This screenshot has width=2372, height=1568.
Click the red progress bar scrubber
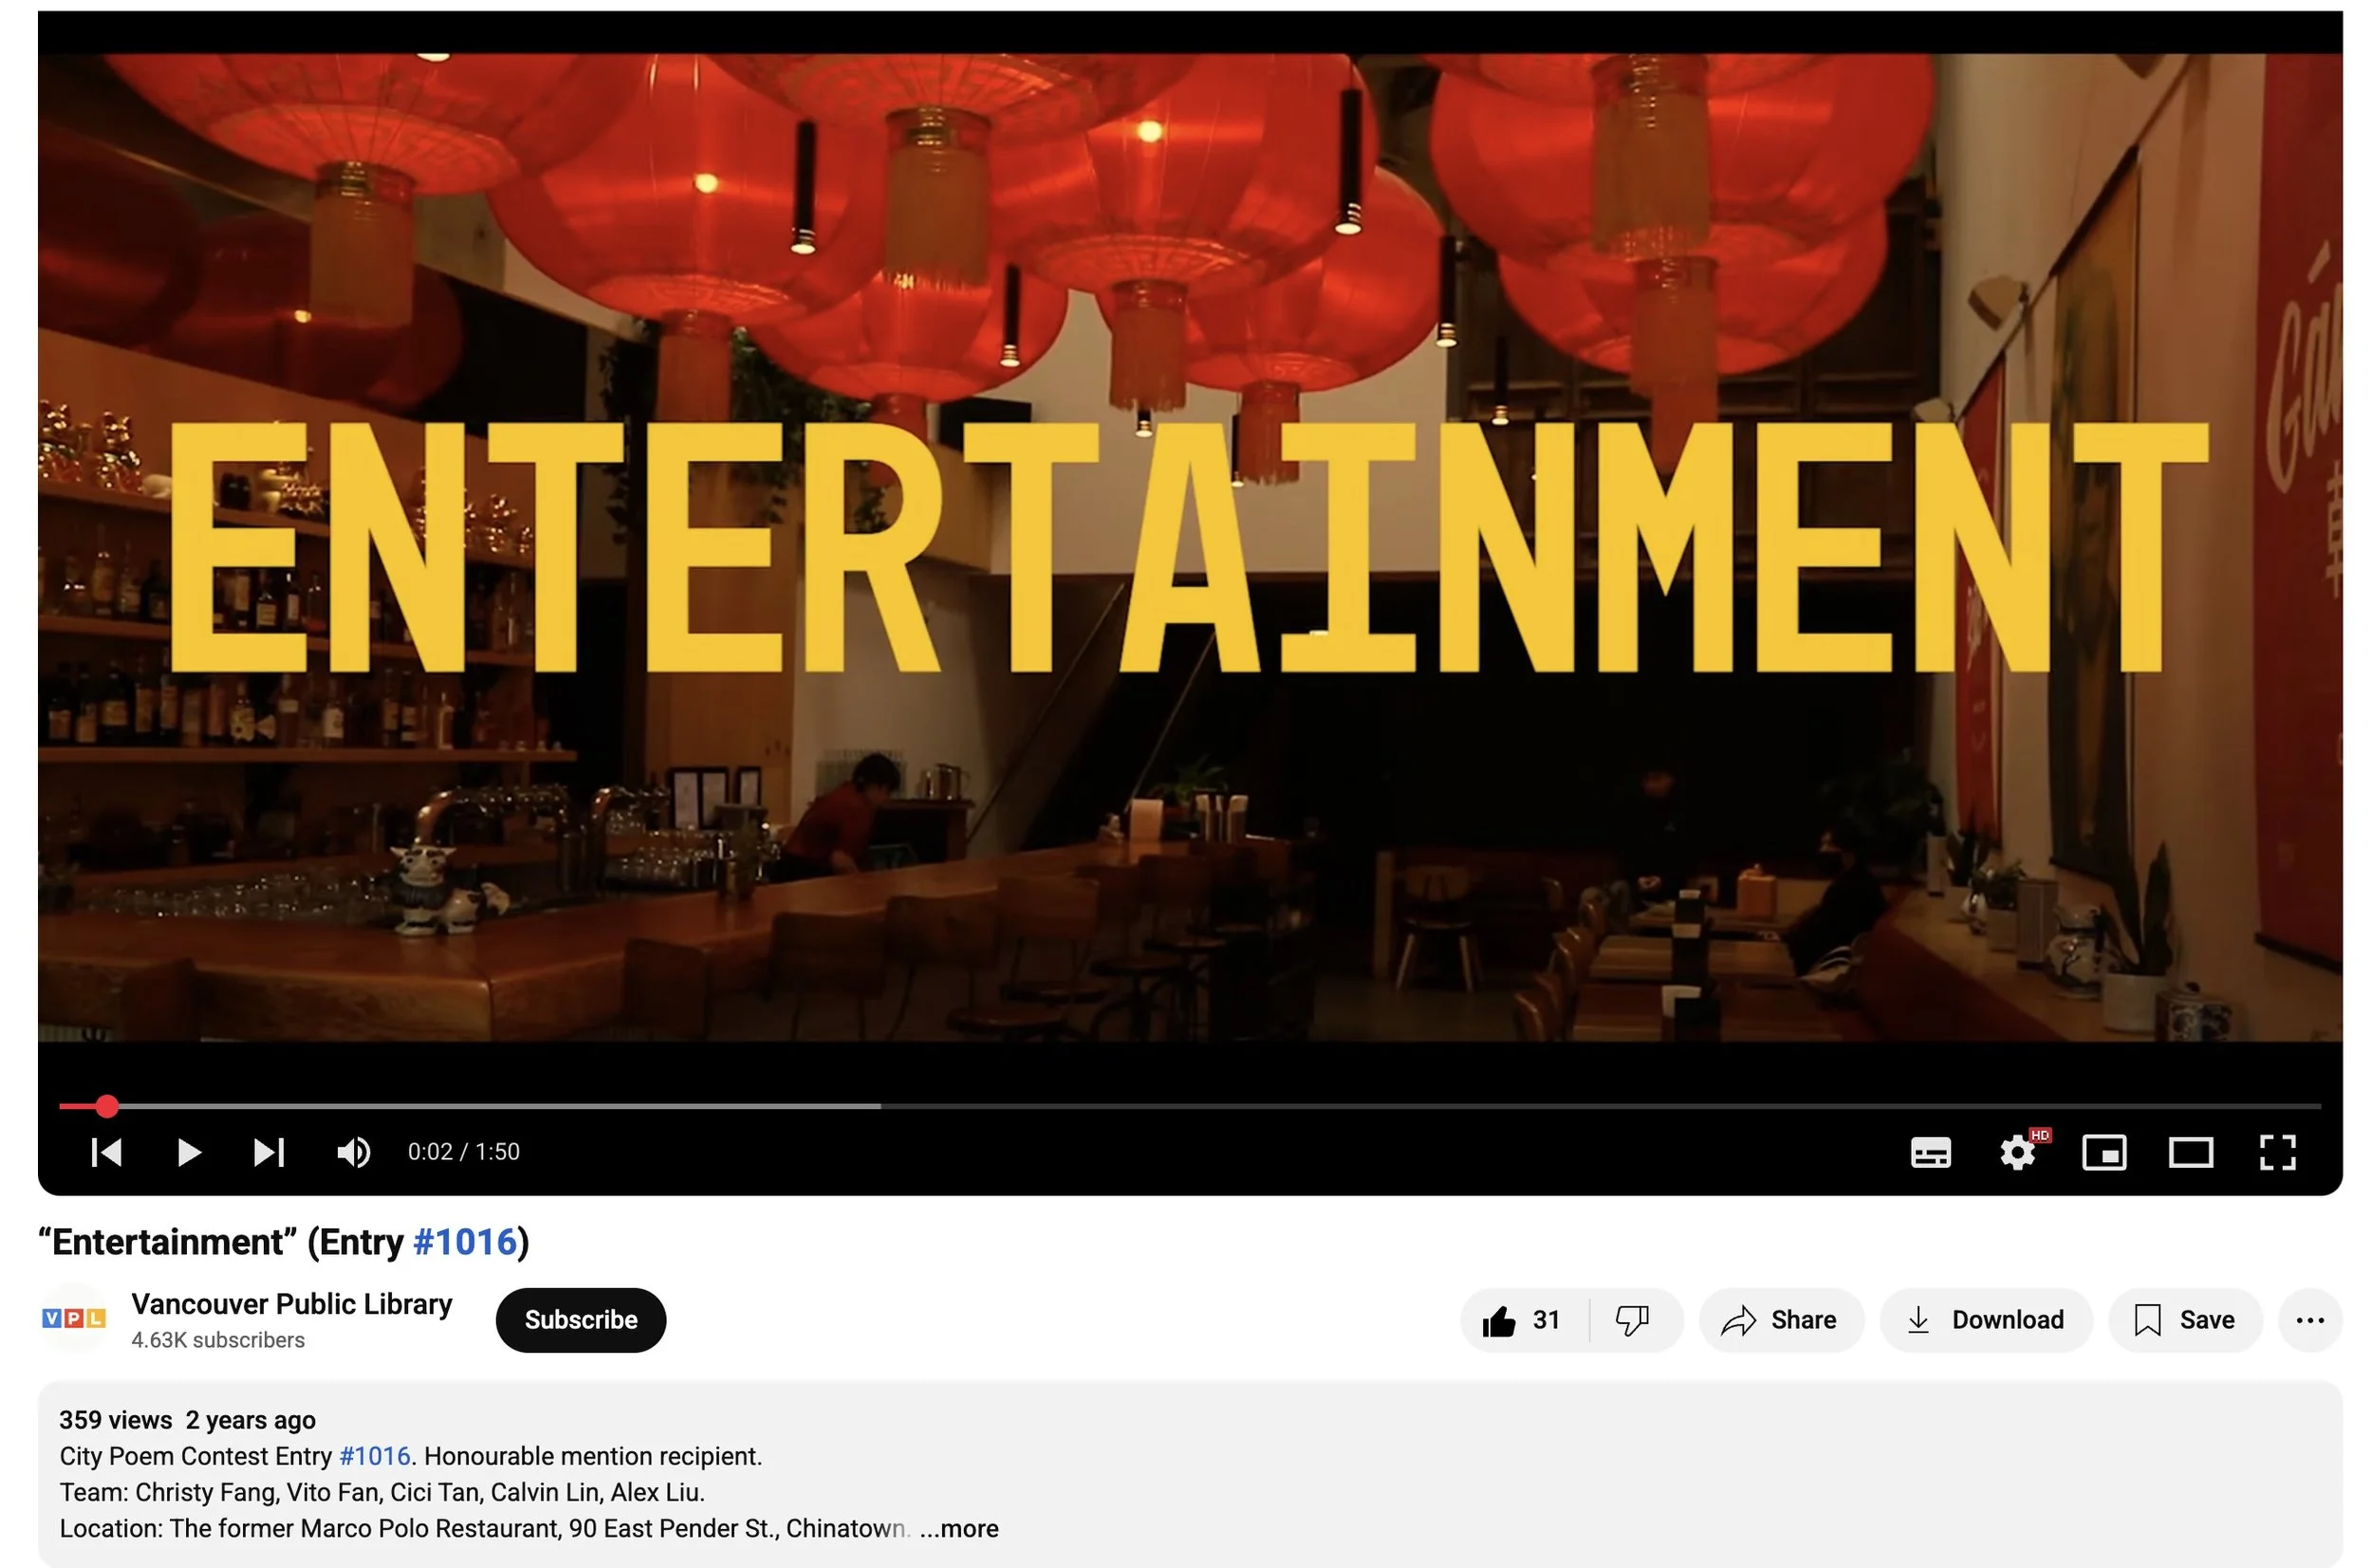(x=107, y=1106)
